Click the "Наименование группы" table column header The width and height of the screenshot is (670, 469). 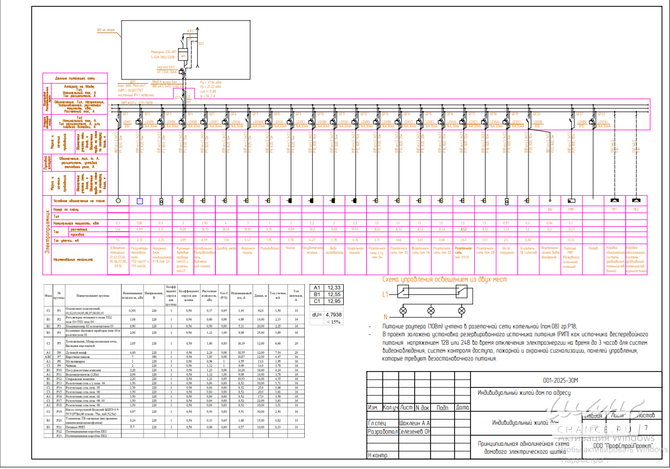pos(92,296)
